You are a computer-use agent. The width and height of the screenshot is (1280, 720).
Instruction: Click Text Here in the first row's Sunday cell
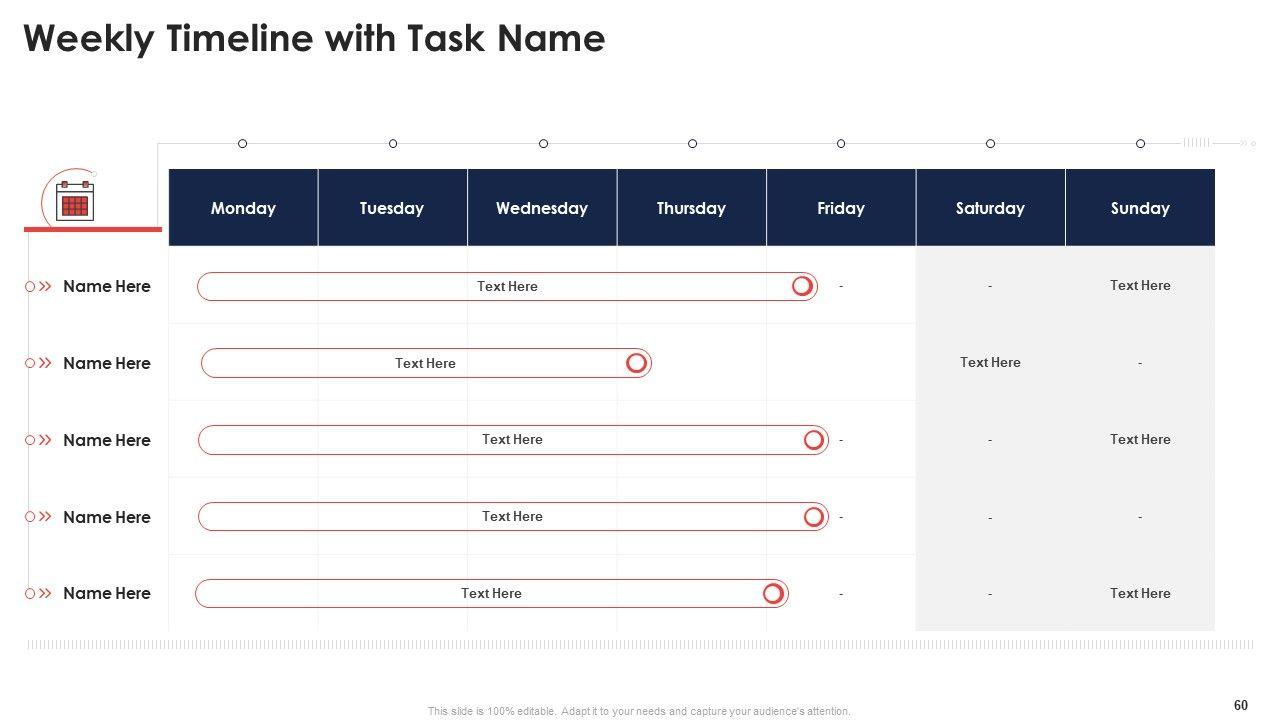pyautogui.click(x=1140, y=285)
